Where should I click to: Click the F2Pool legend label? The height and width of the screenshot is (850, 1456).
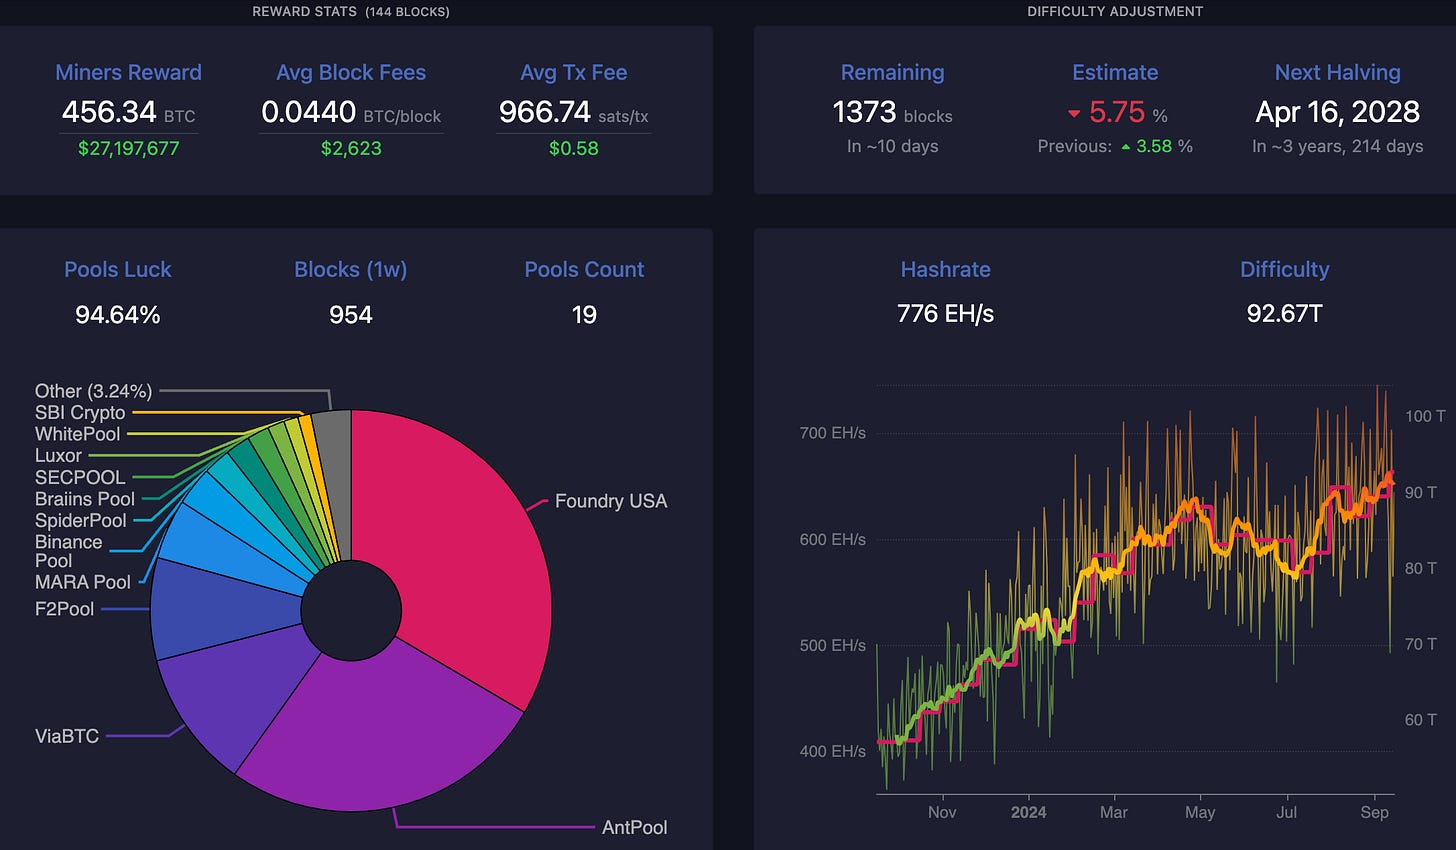(x=63, y=608)
